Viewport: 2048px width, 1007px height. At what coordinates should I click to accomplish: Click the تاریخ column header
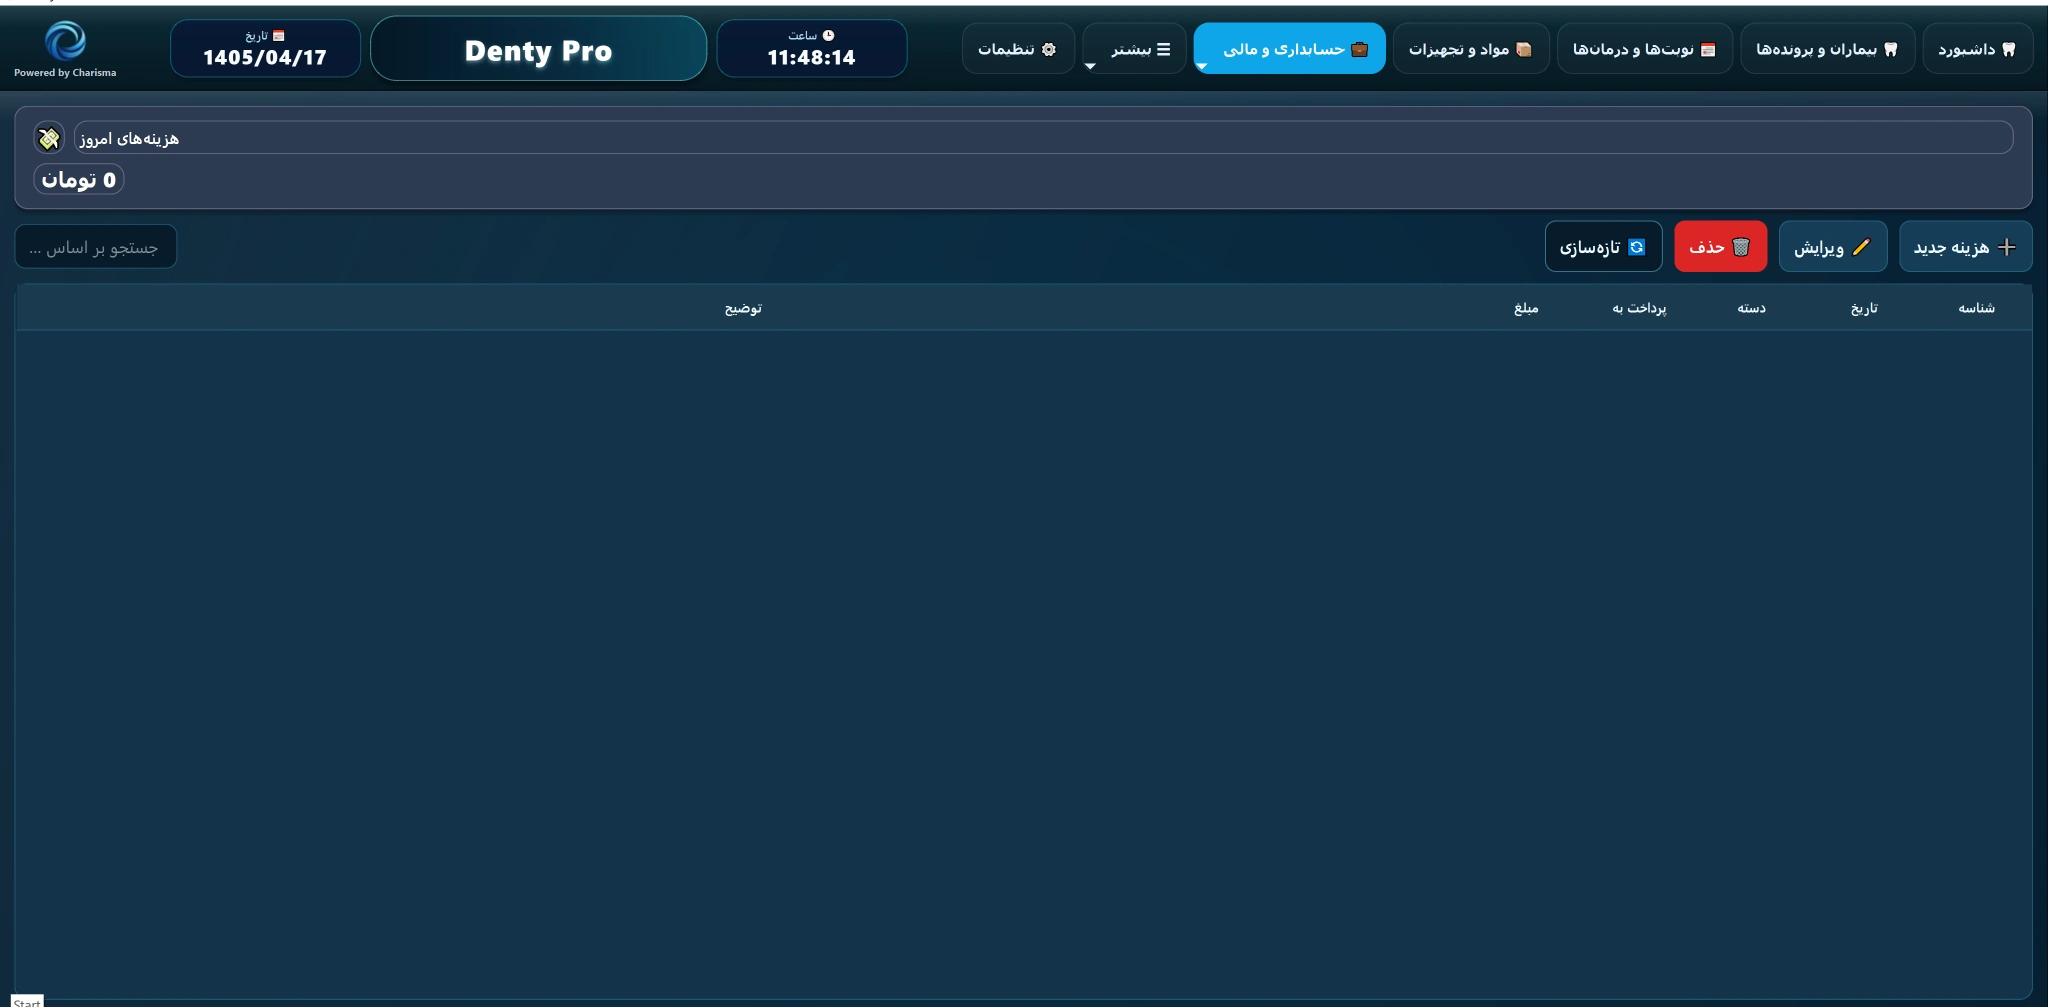click(x=1864, y=308)
